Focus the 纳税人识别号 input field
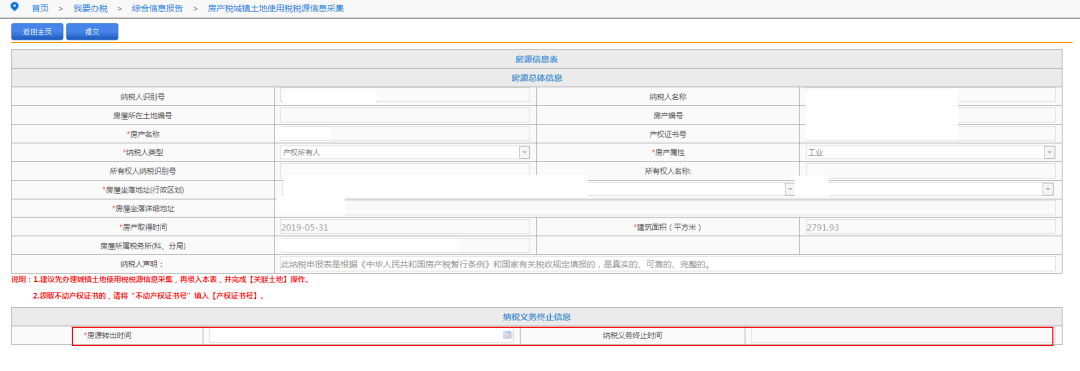This screenshot has width=1080, height=371. pyautogui.click(x=405, y=96)
